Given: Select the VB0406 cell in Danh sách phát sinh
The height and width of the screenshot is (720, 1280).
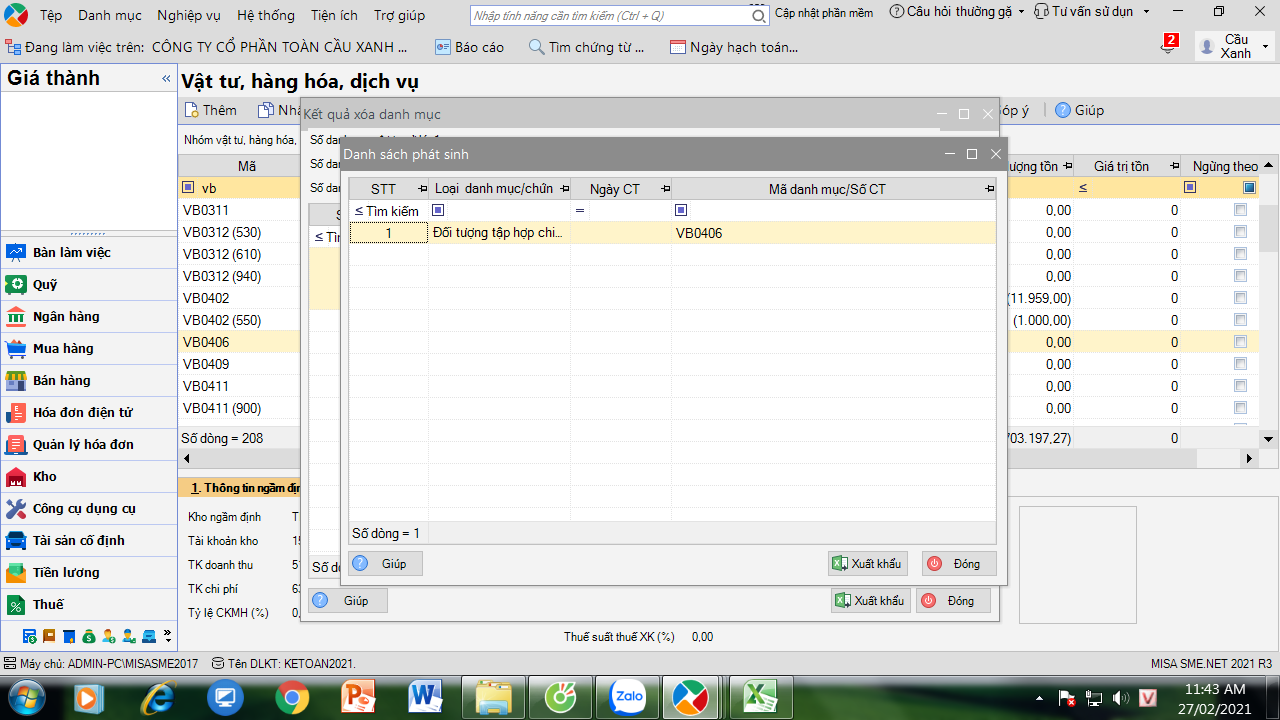Looking at the screenshot, I should (833, 233).
